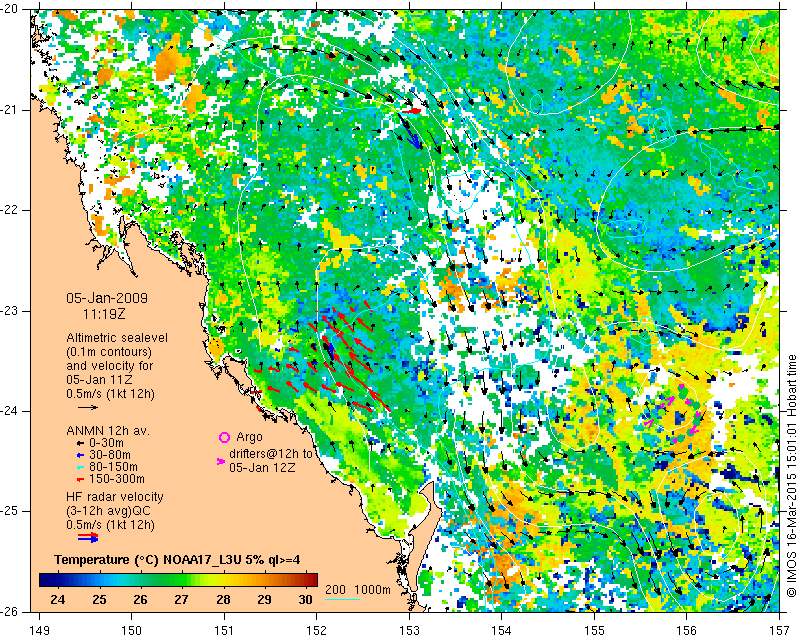800x640 pixels.
Task: Click the blue 30-80m arrow legend symbol
Action: 80,455
